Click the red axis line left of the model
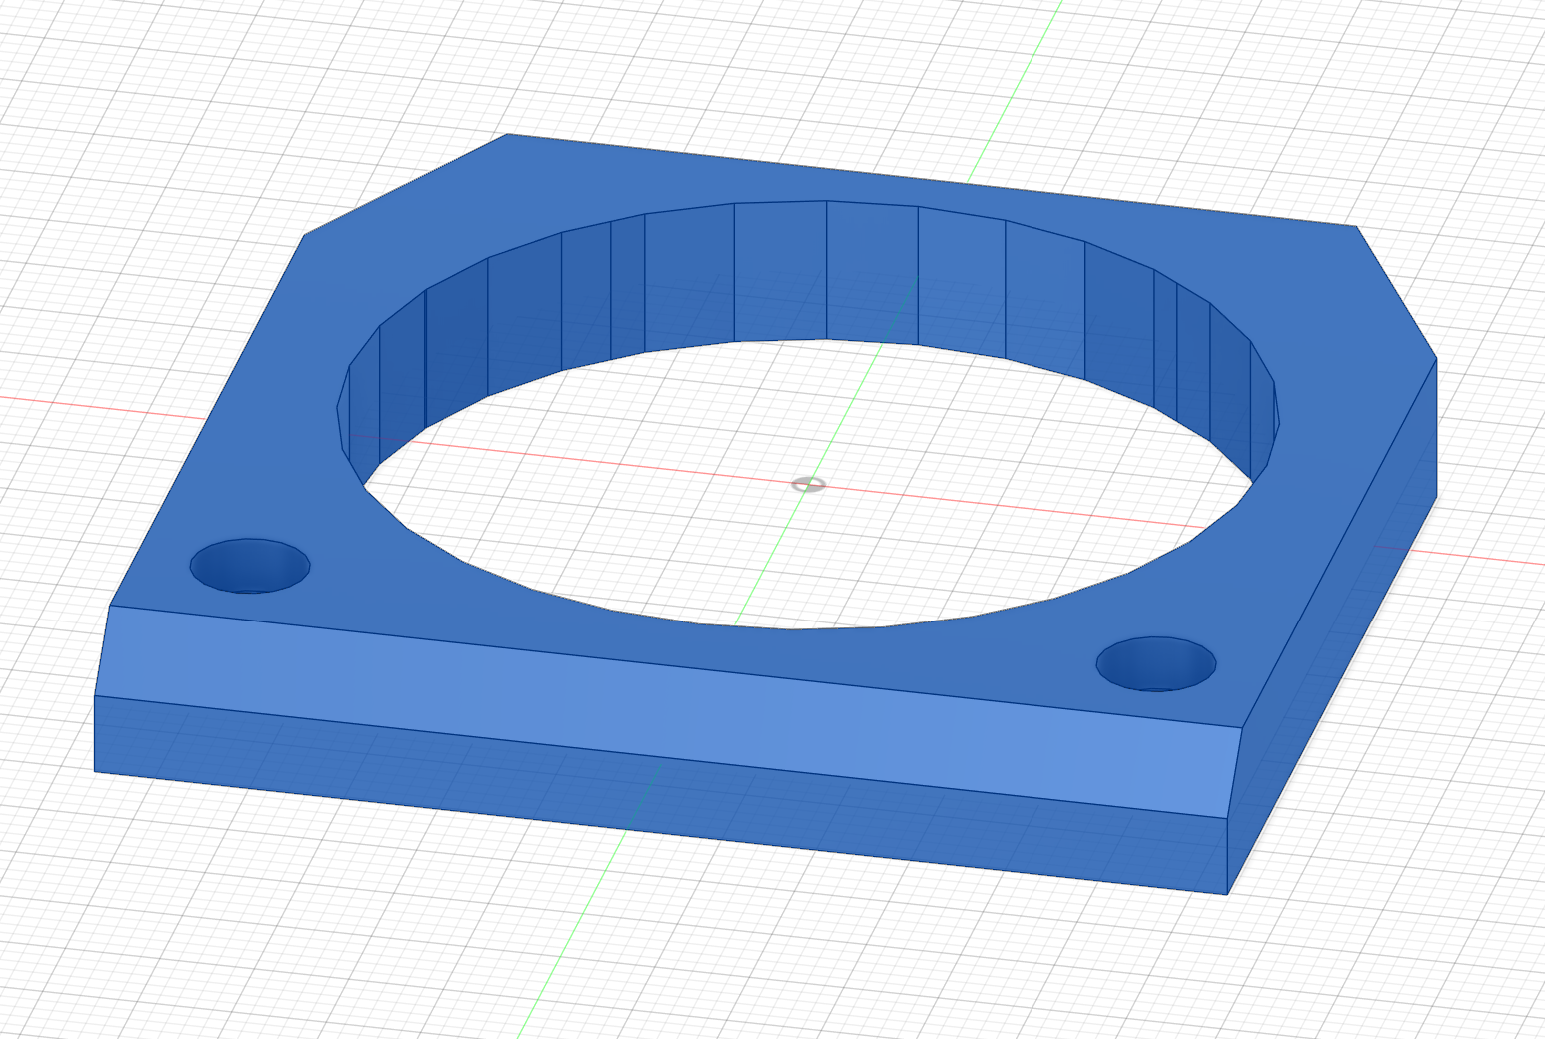The width and height of the screenshot is (1545, 1039). pyautogui.click(x=100, y=406)
